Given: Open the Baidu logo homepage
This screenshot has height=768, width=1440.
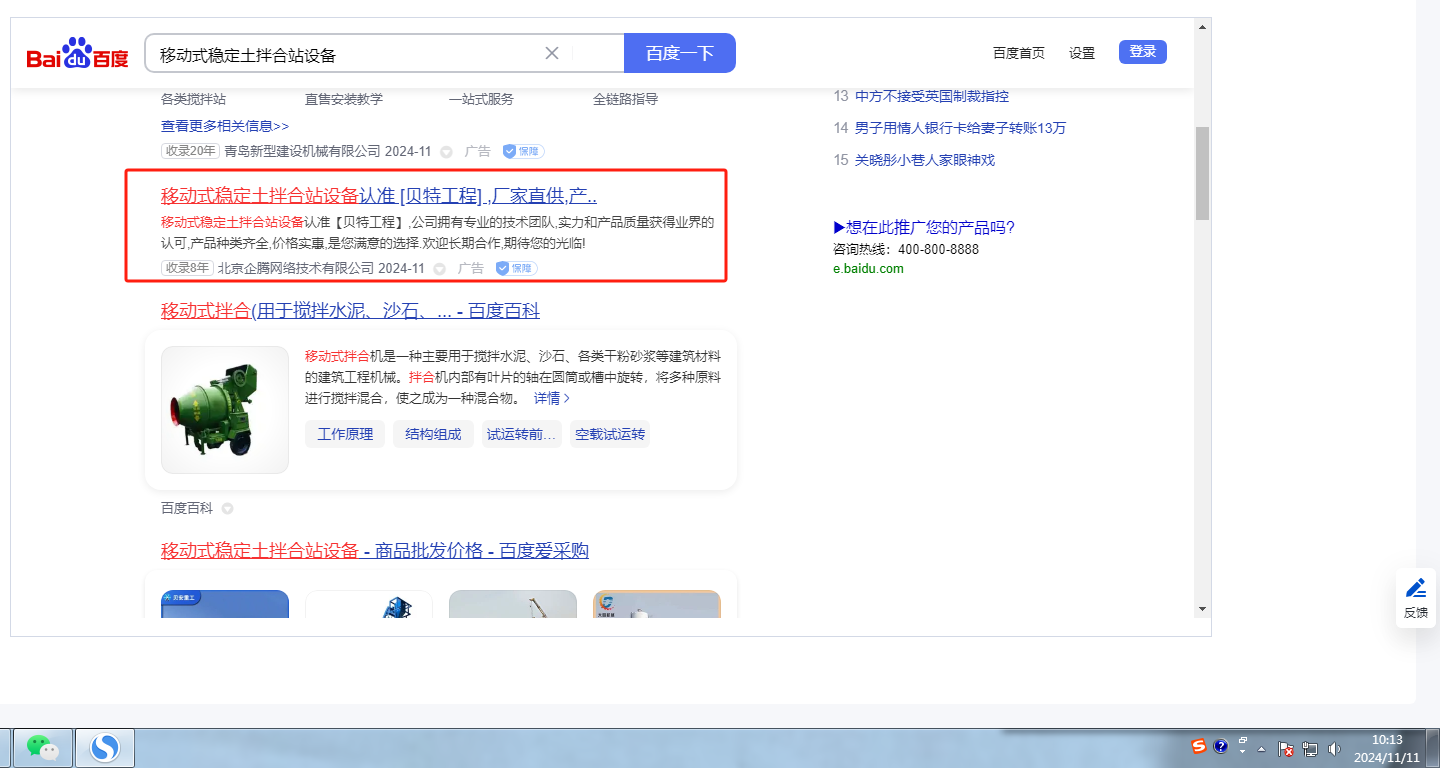Looking at the screenshot, I should coord(78,53).
